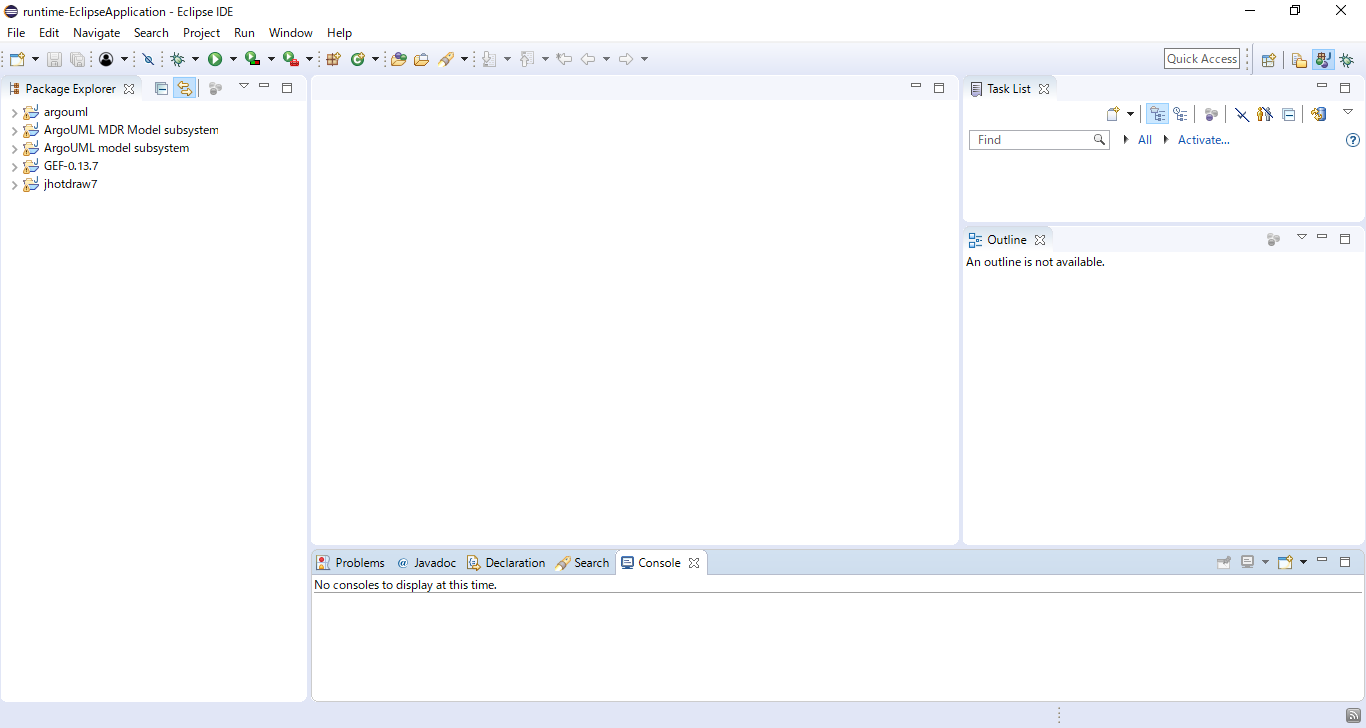Screen dimensions: 1366x728
Task: Click the Search flashlight toolbar icon
Action: pyautogui.click(x=446, y=59)
